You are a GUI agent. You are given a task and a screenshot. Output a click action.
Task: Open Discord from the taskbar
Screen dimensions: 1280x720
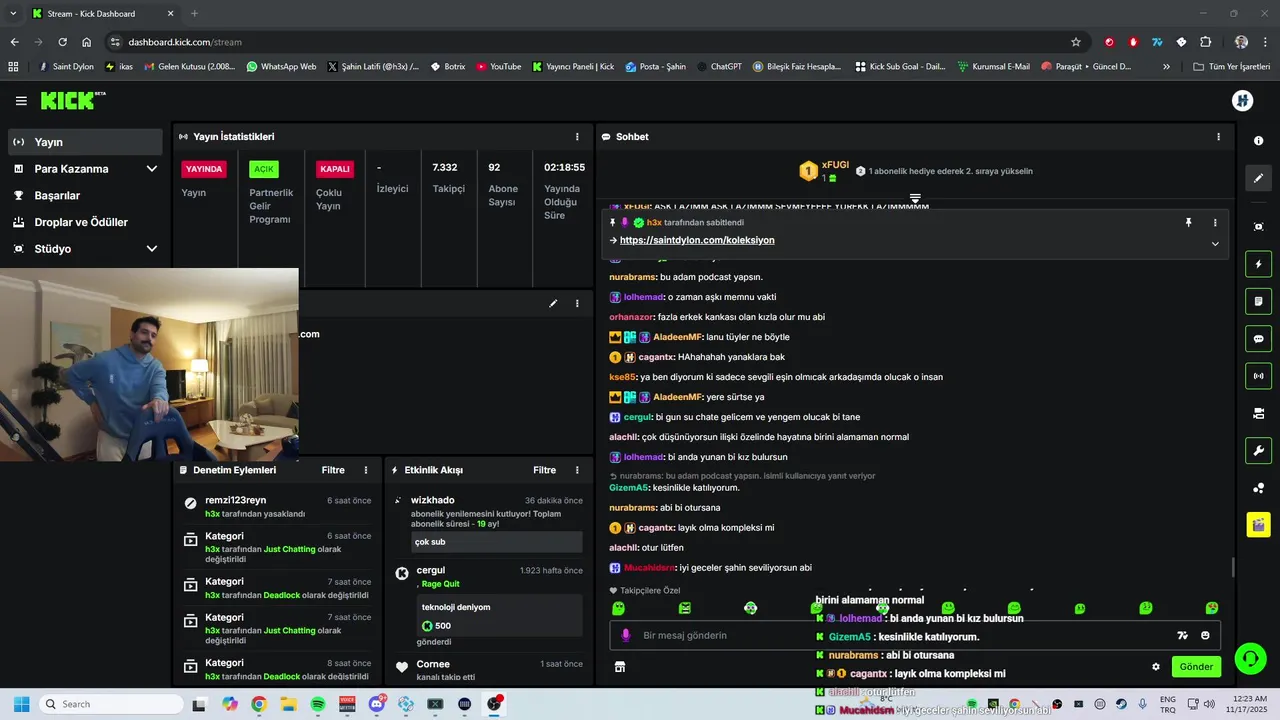coord(377,704)
